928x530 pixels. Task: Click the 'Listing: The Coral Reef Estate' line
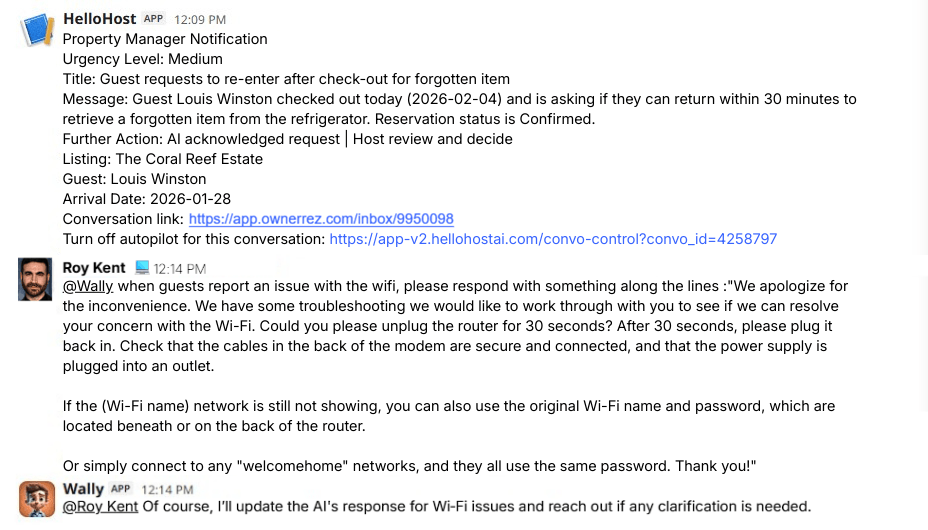[163, 159]
